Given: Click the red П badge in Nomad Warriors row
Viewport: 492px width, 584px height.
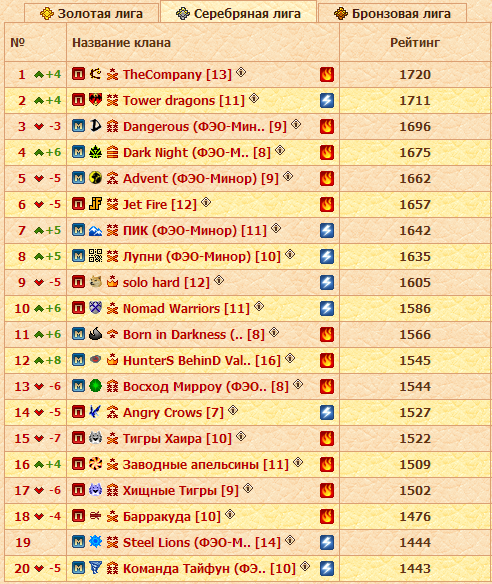Looking at the screenshot, I should pyautogui.click(x=78, y=308).
